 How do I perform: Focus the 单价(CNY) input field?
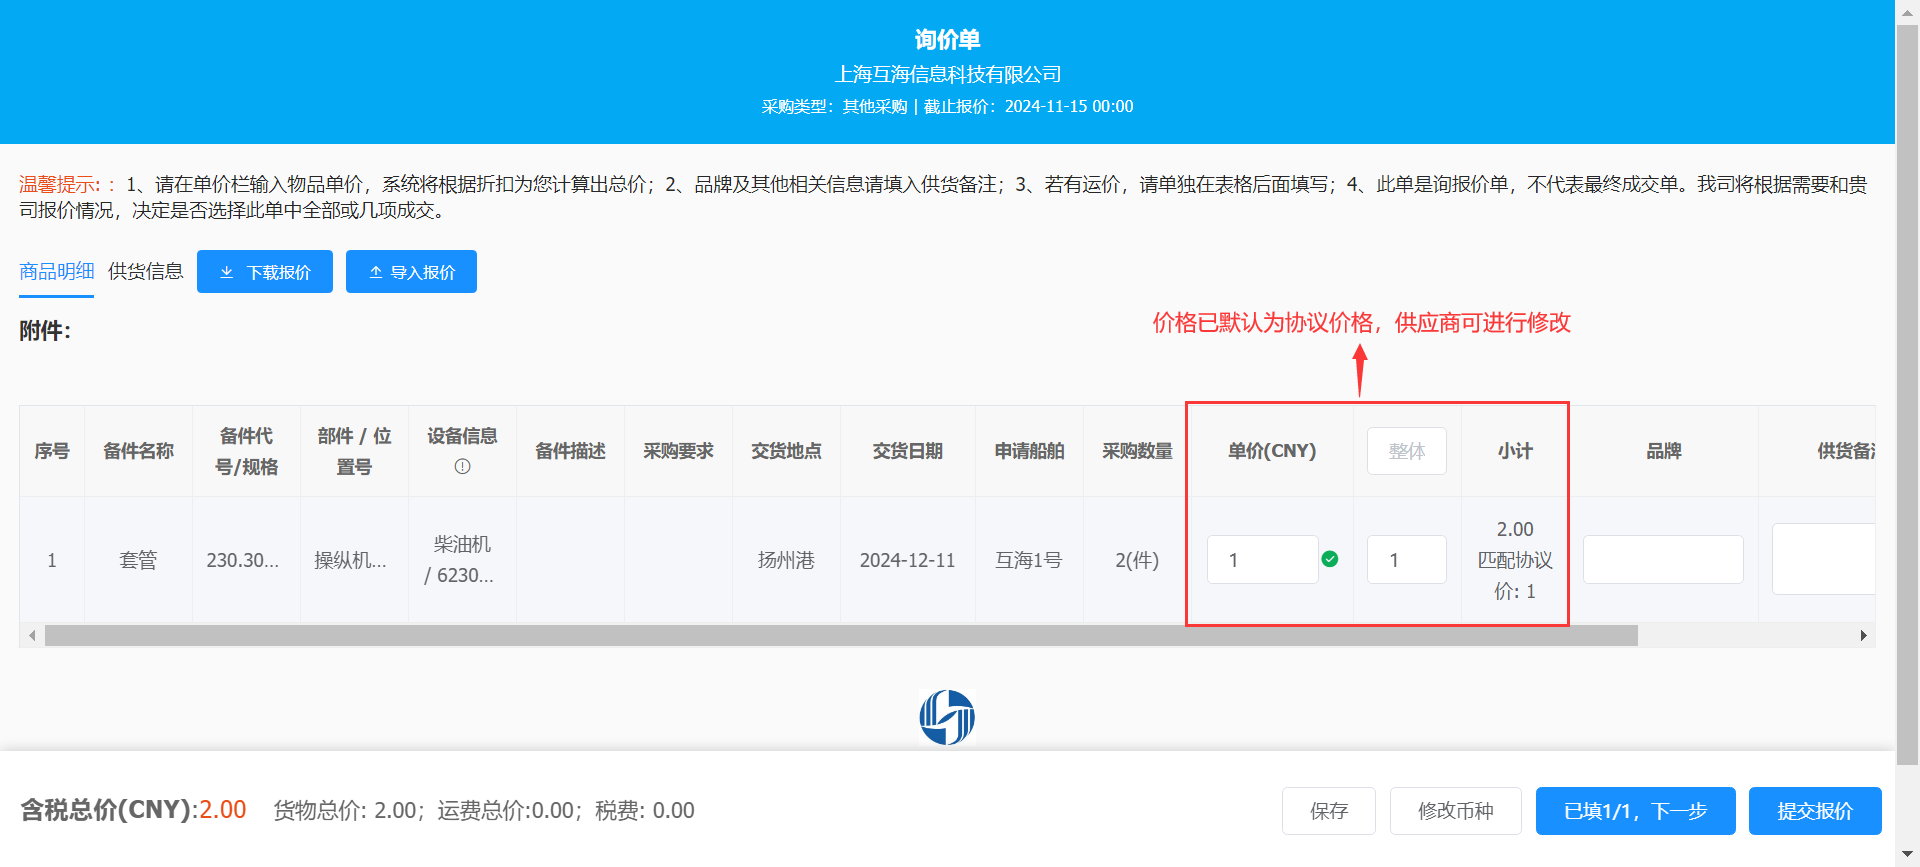(1263, 560)
